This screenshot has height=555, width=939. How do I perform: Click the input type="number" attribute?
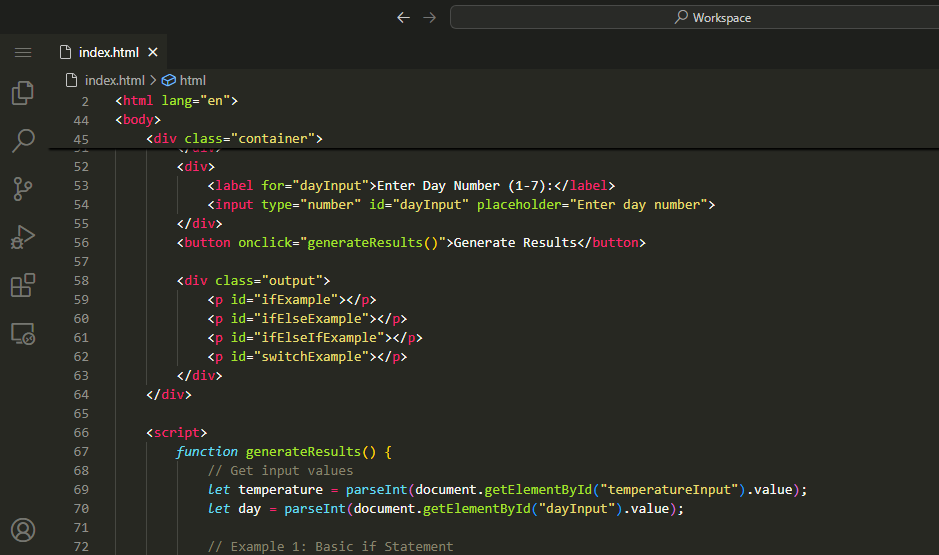311,205
